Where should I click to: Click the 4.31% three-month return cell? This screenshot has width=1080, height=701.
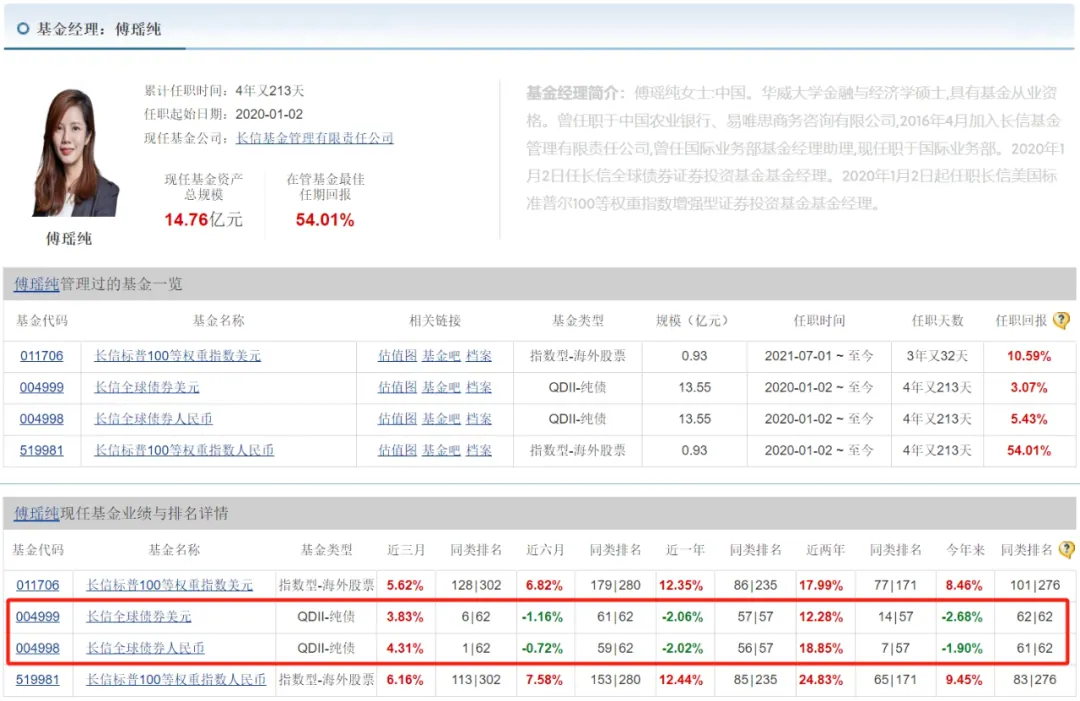(x=405, y=649)
